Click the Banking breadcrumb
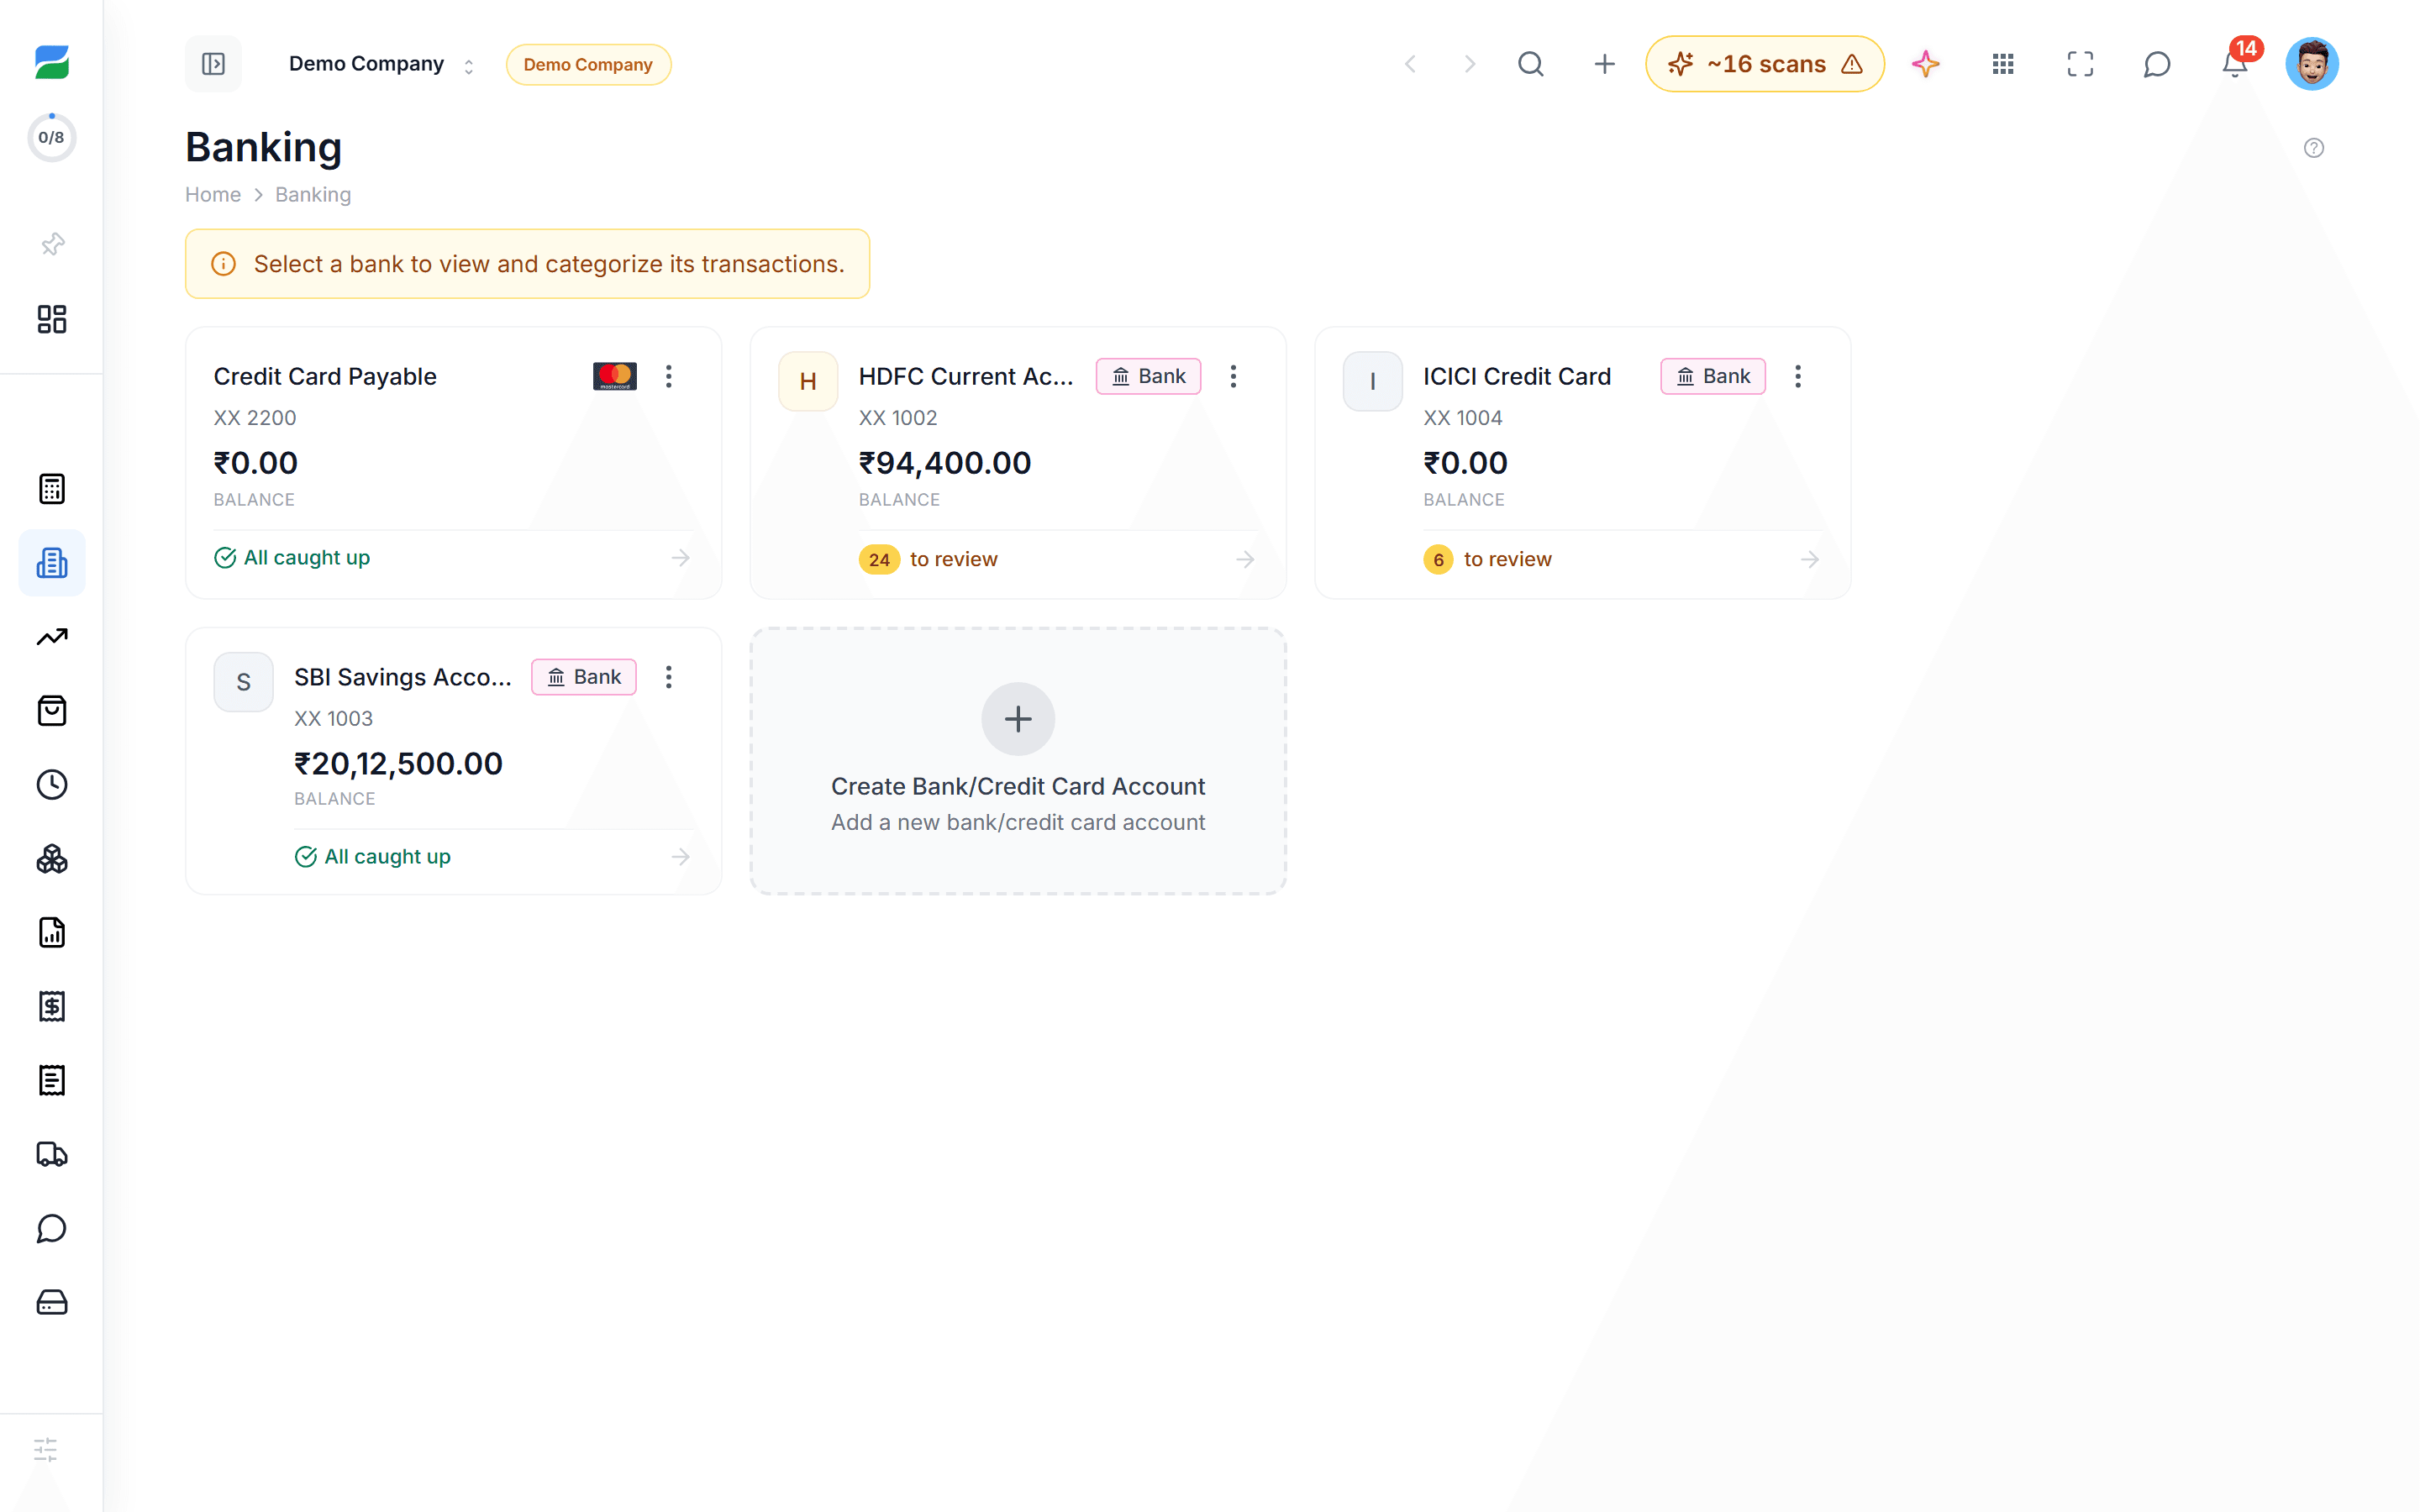The image size is (2420, 1512). pyautogui.click(x=313, y=194)
